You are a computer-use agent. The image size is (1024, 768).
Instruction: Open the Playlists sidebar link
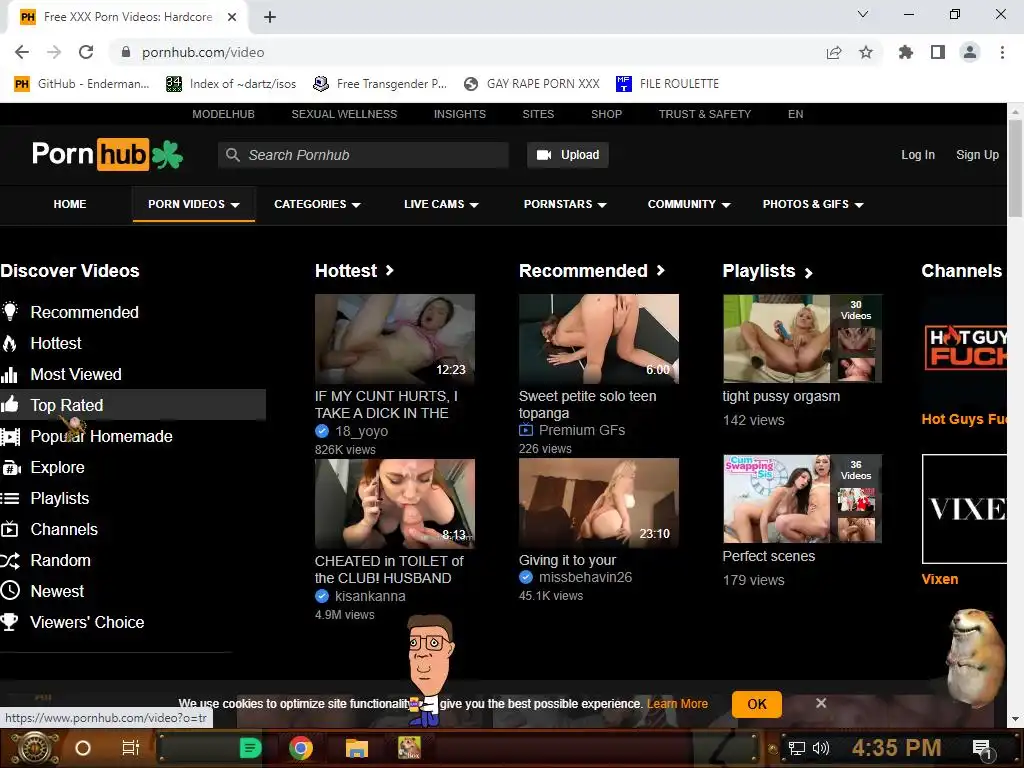(59, 498)
